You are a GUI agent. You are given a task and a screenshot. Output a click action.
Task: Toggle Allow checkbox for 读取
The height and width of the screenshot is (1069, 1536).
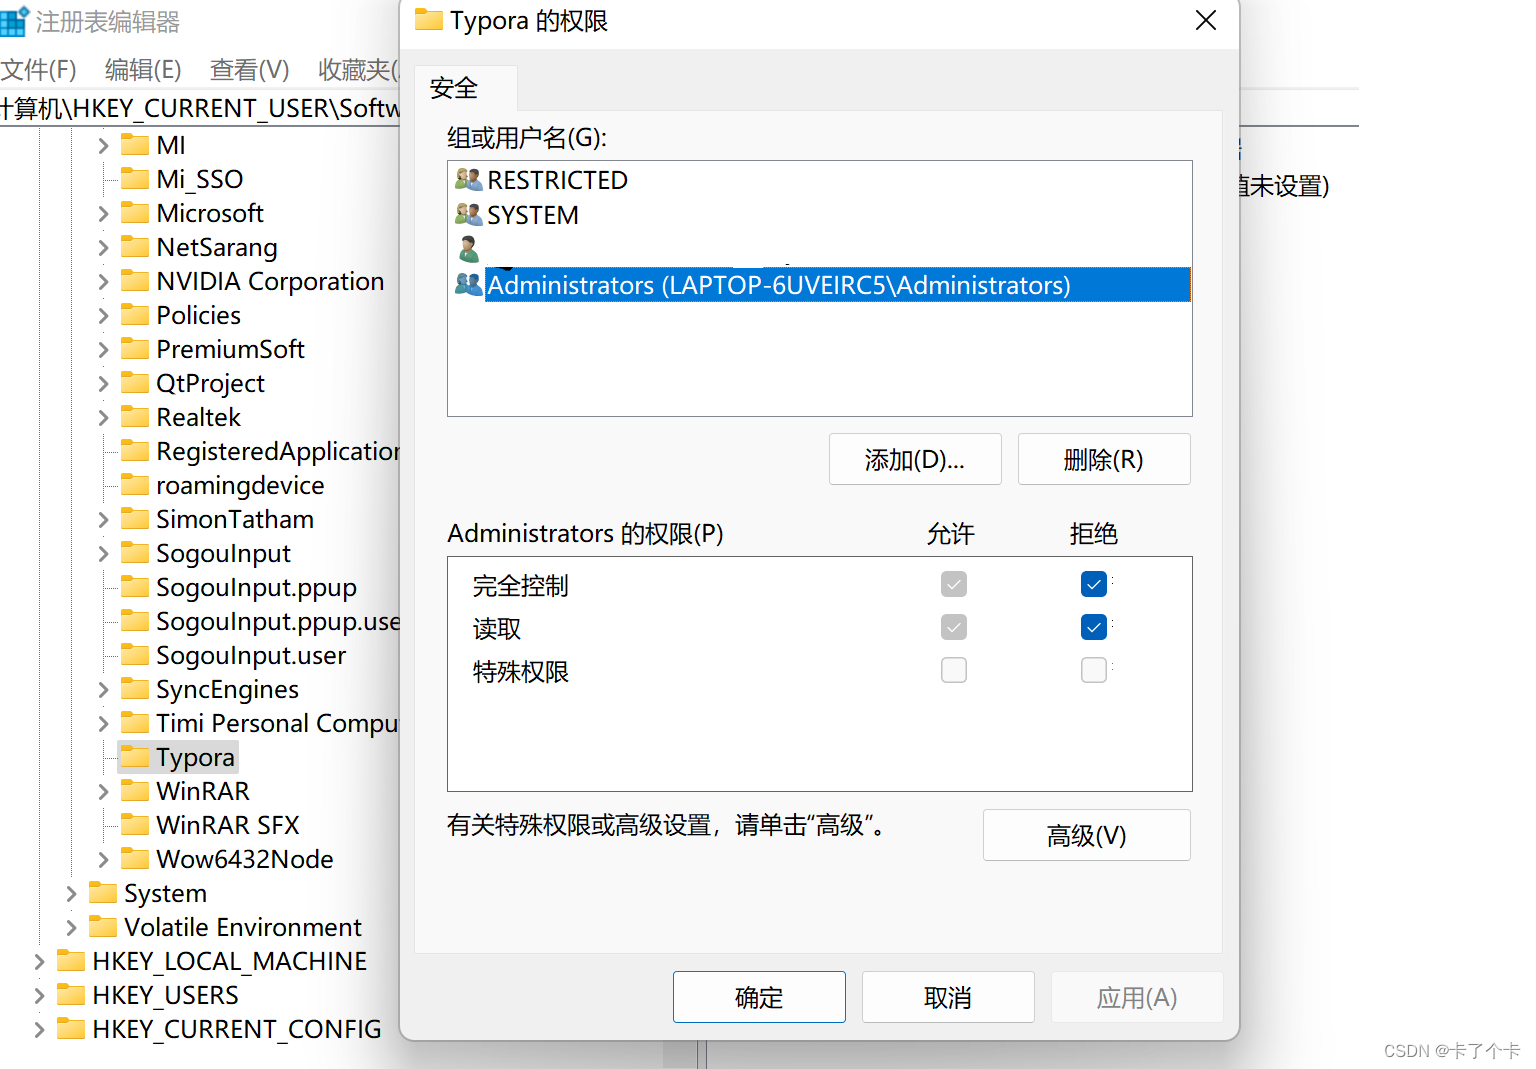pyautogui.click(x=954, y=627)
